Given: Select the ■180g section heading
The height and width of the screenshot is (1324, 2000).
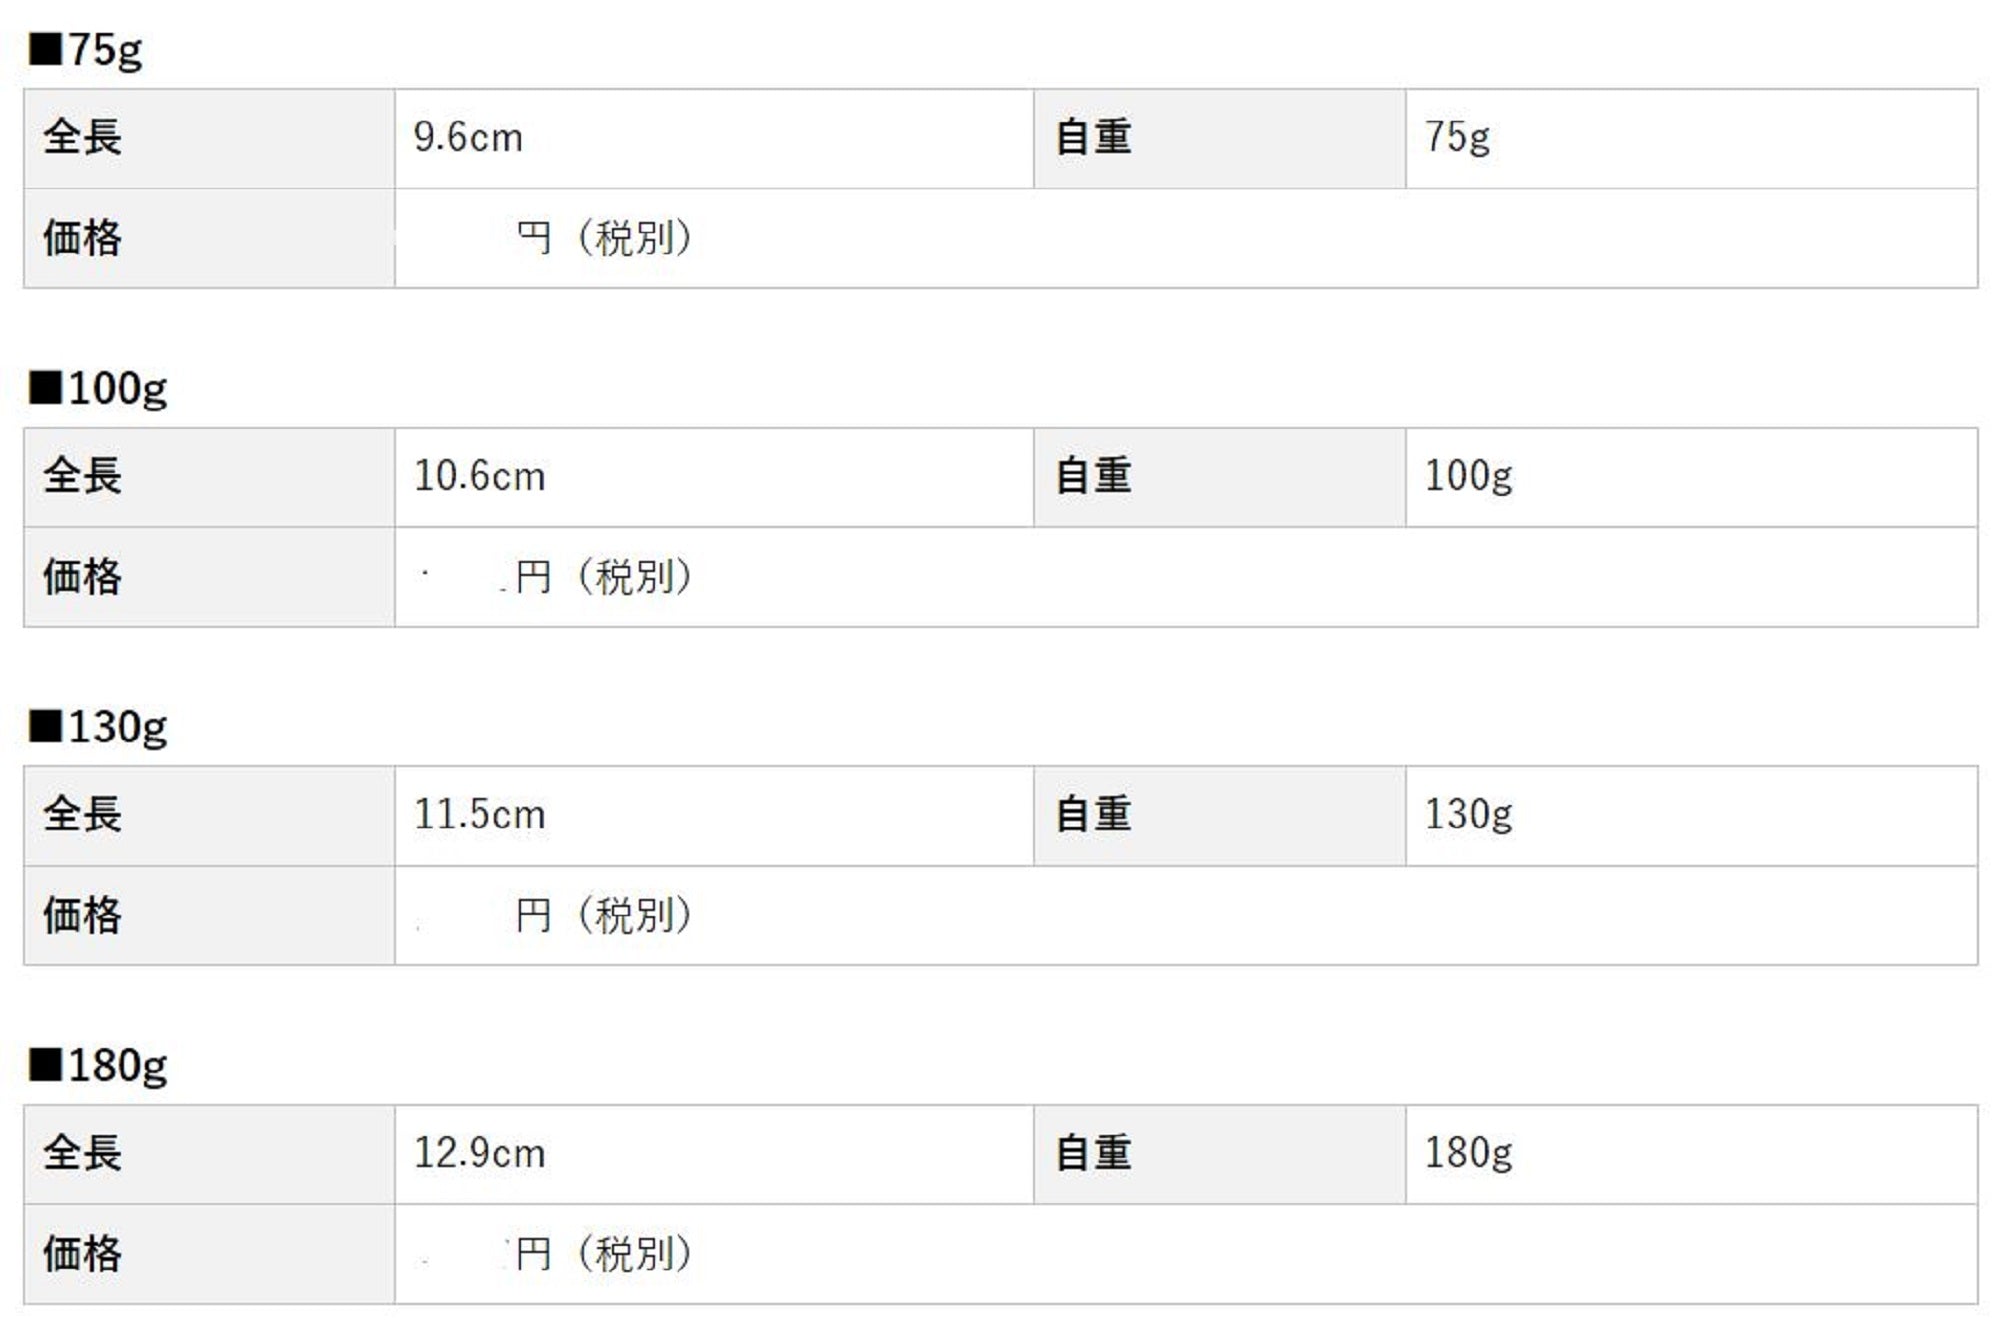Looking at the screenshot, I should click(98, 1066).
